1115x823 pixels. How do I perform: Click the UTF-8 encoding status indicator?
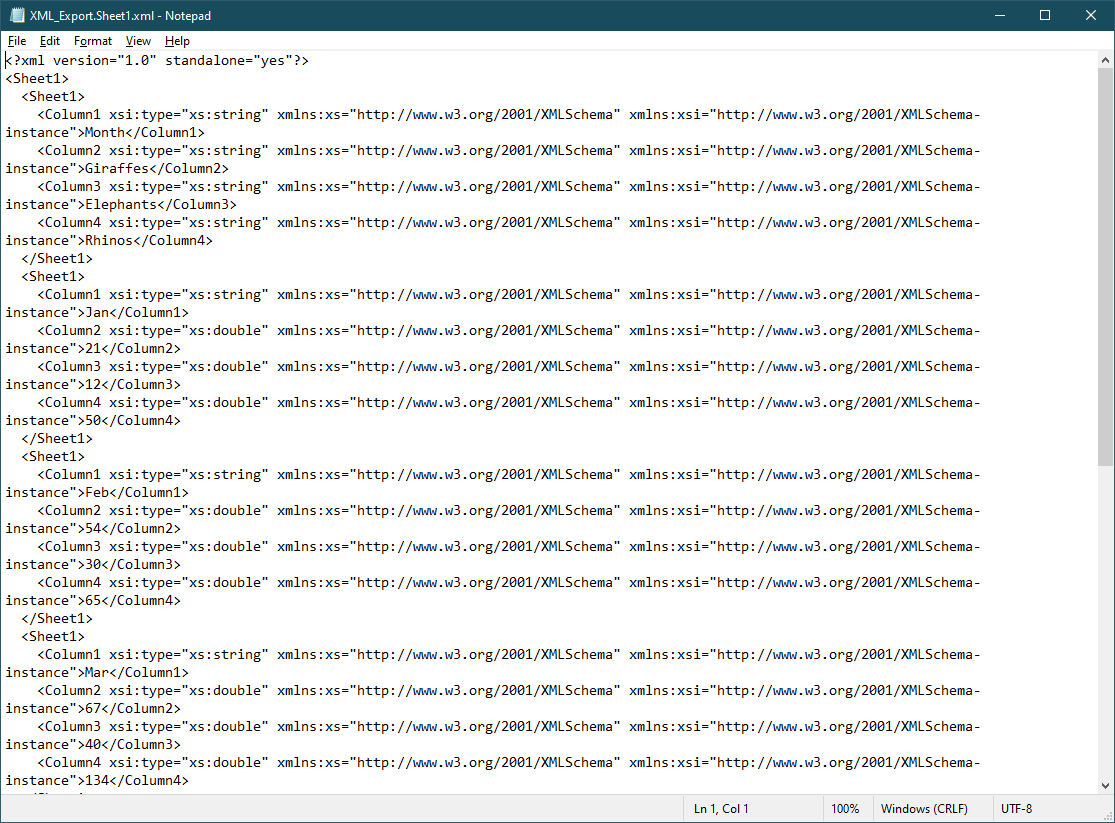(1016, 809)
